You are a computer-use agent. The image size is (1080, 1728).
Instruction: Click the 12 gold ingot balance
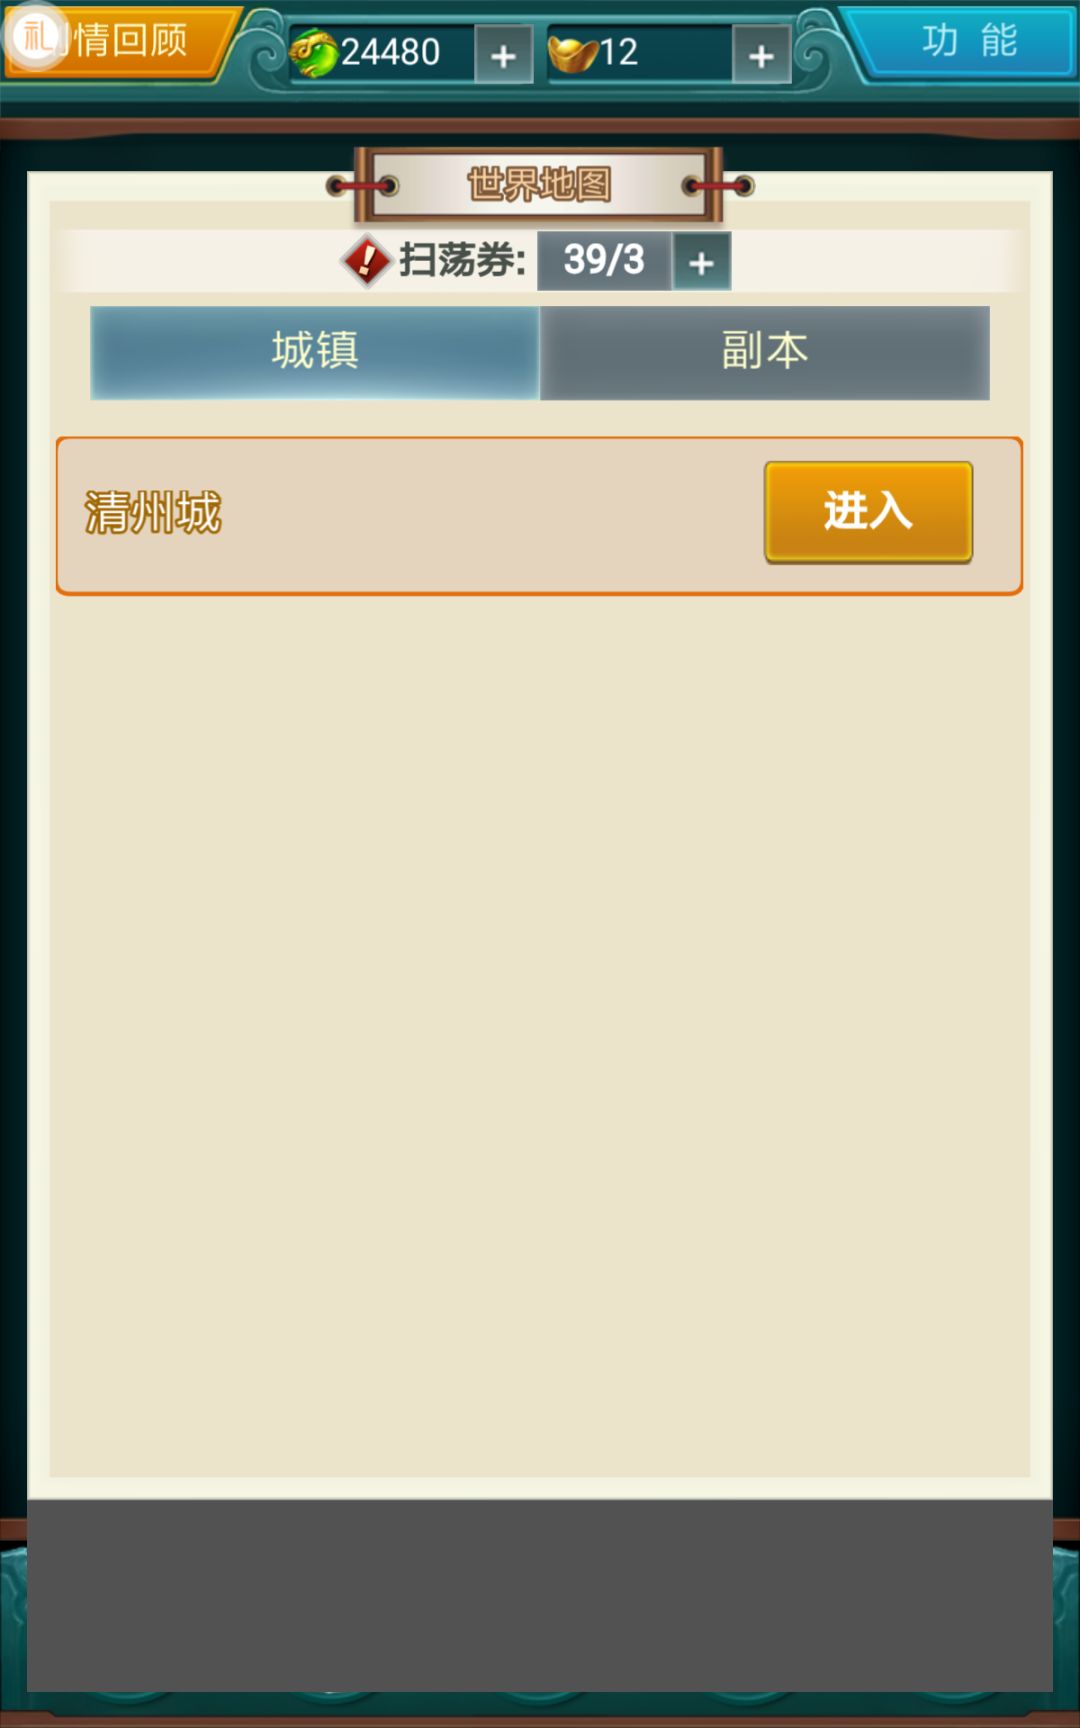click(619, 52)
